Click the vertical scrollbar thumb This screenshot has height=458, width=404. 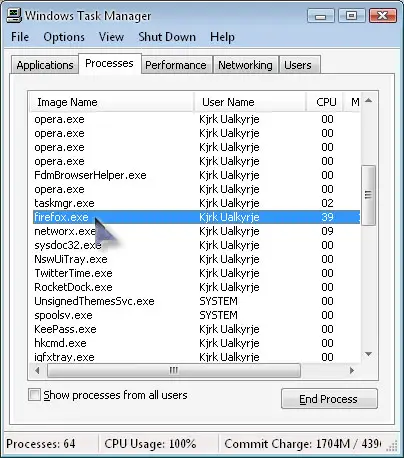point(368,195)
